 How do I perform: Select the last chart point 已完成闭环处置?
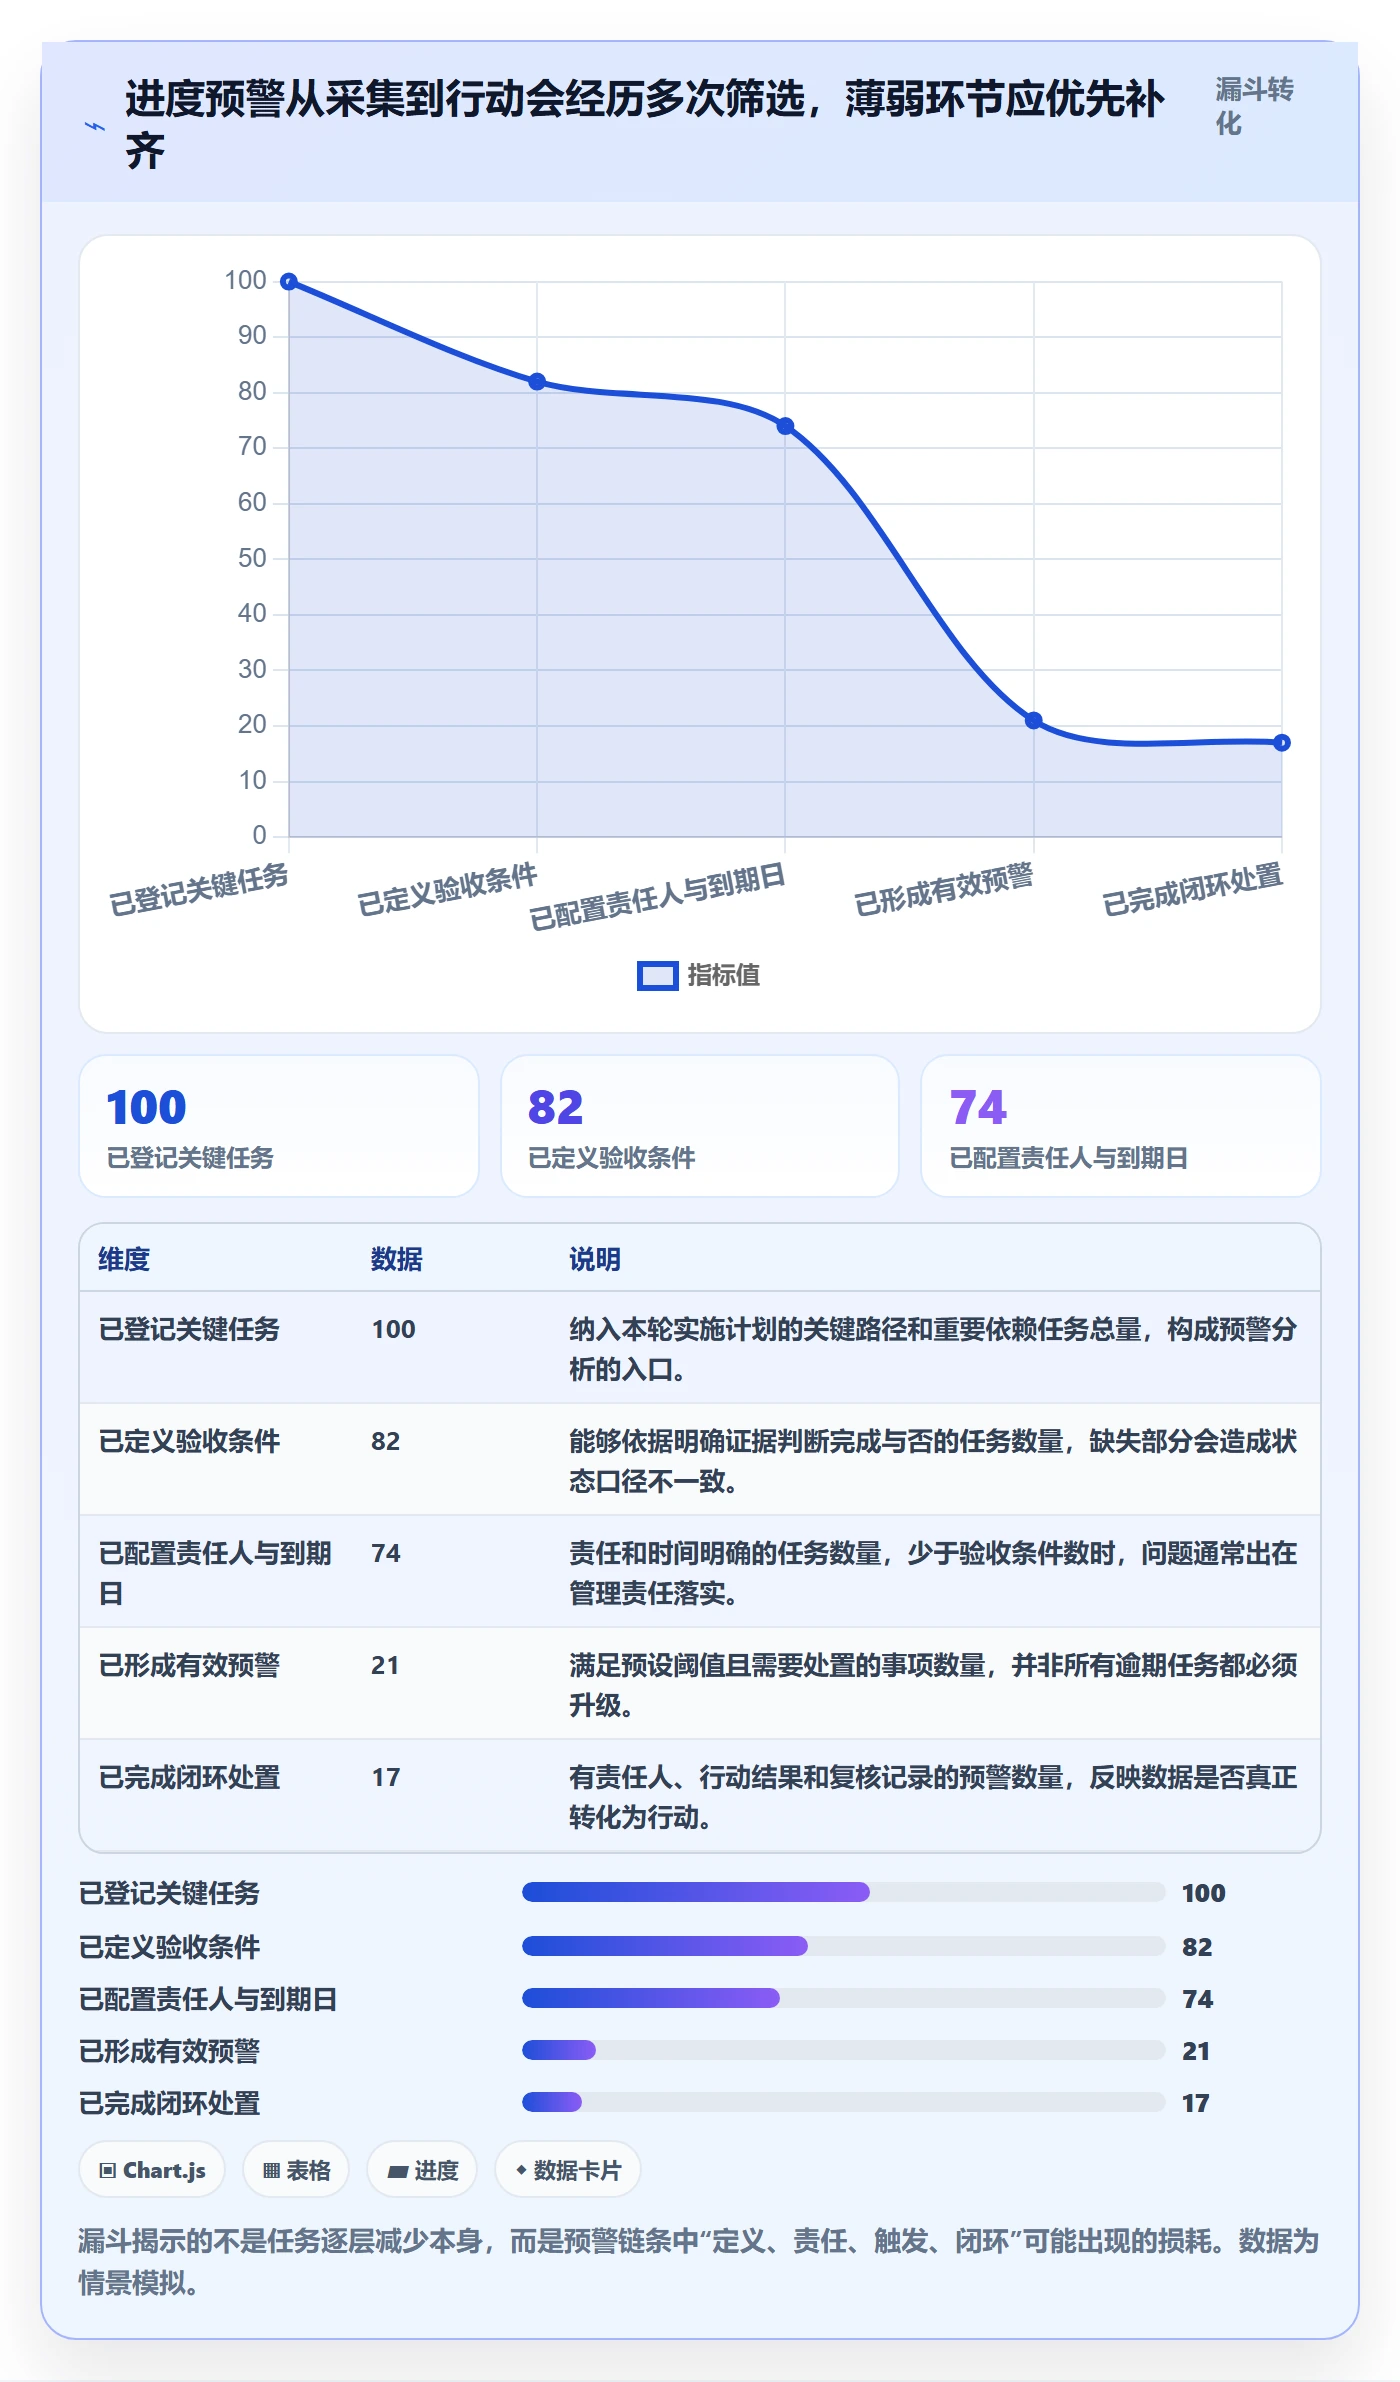[1282, 743]
